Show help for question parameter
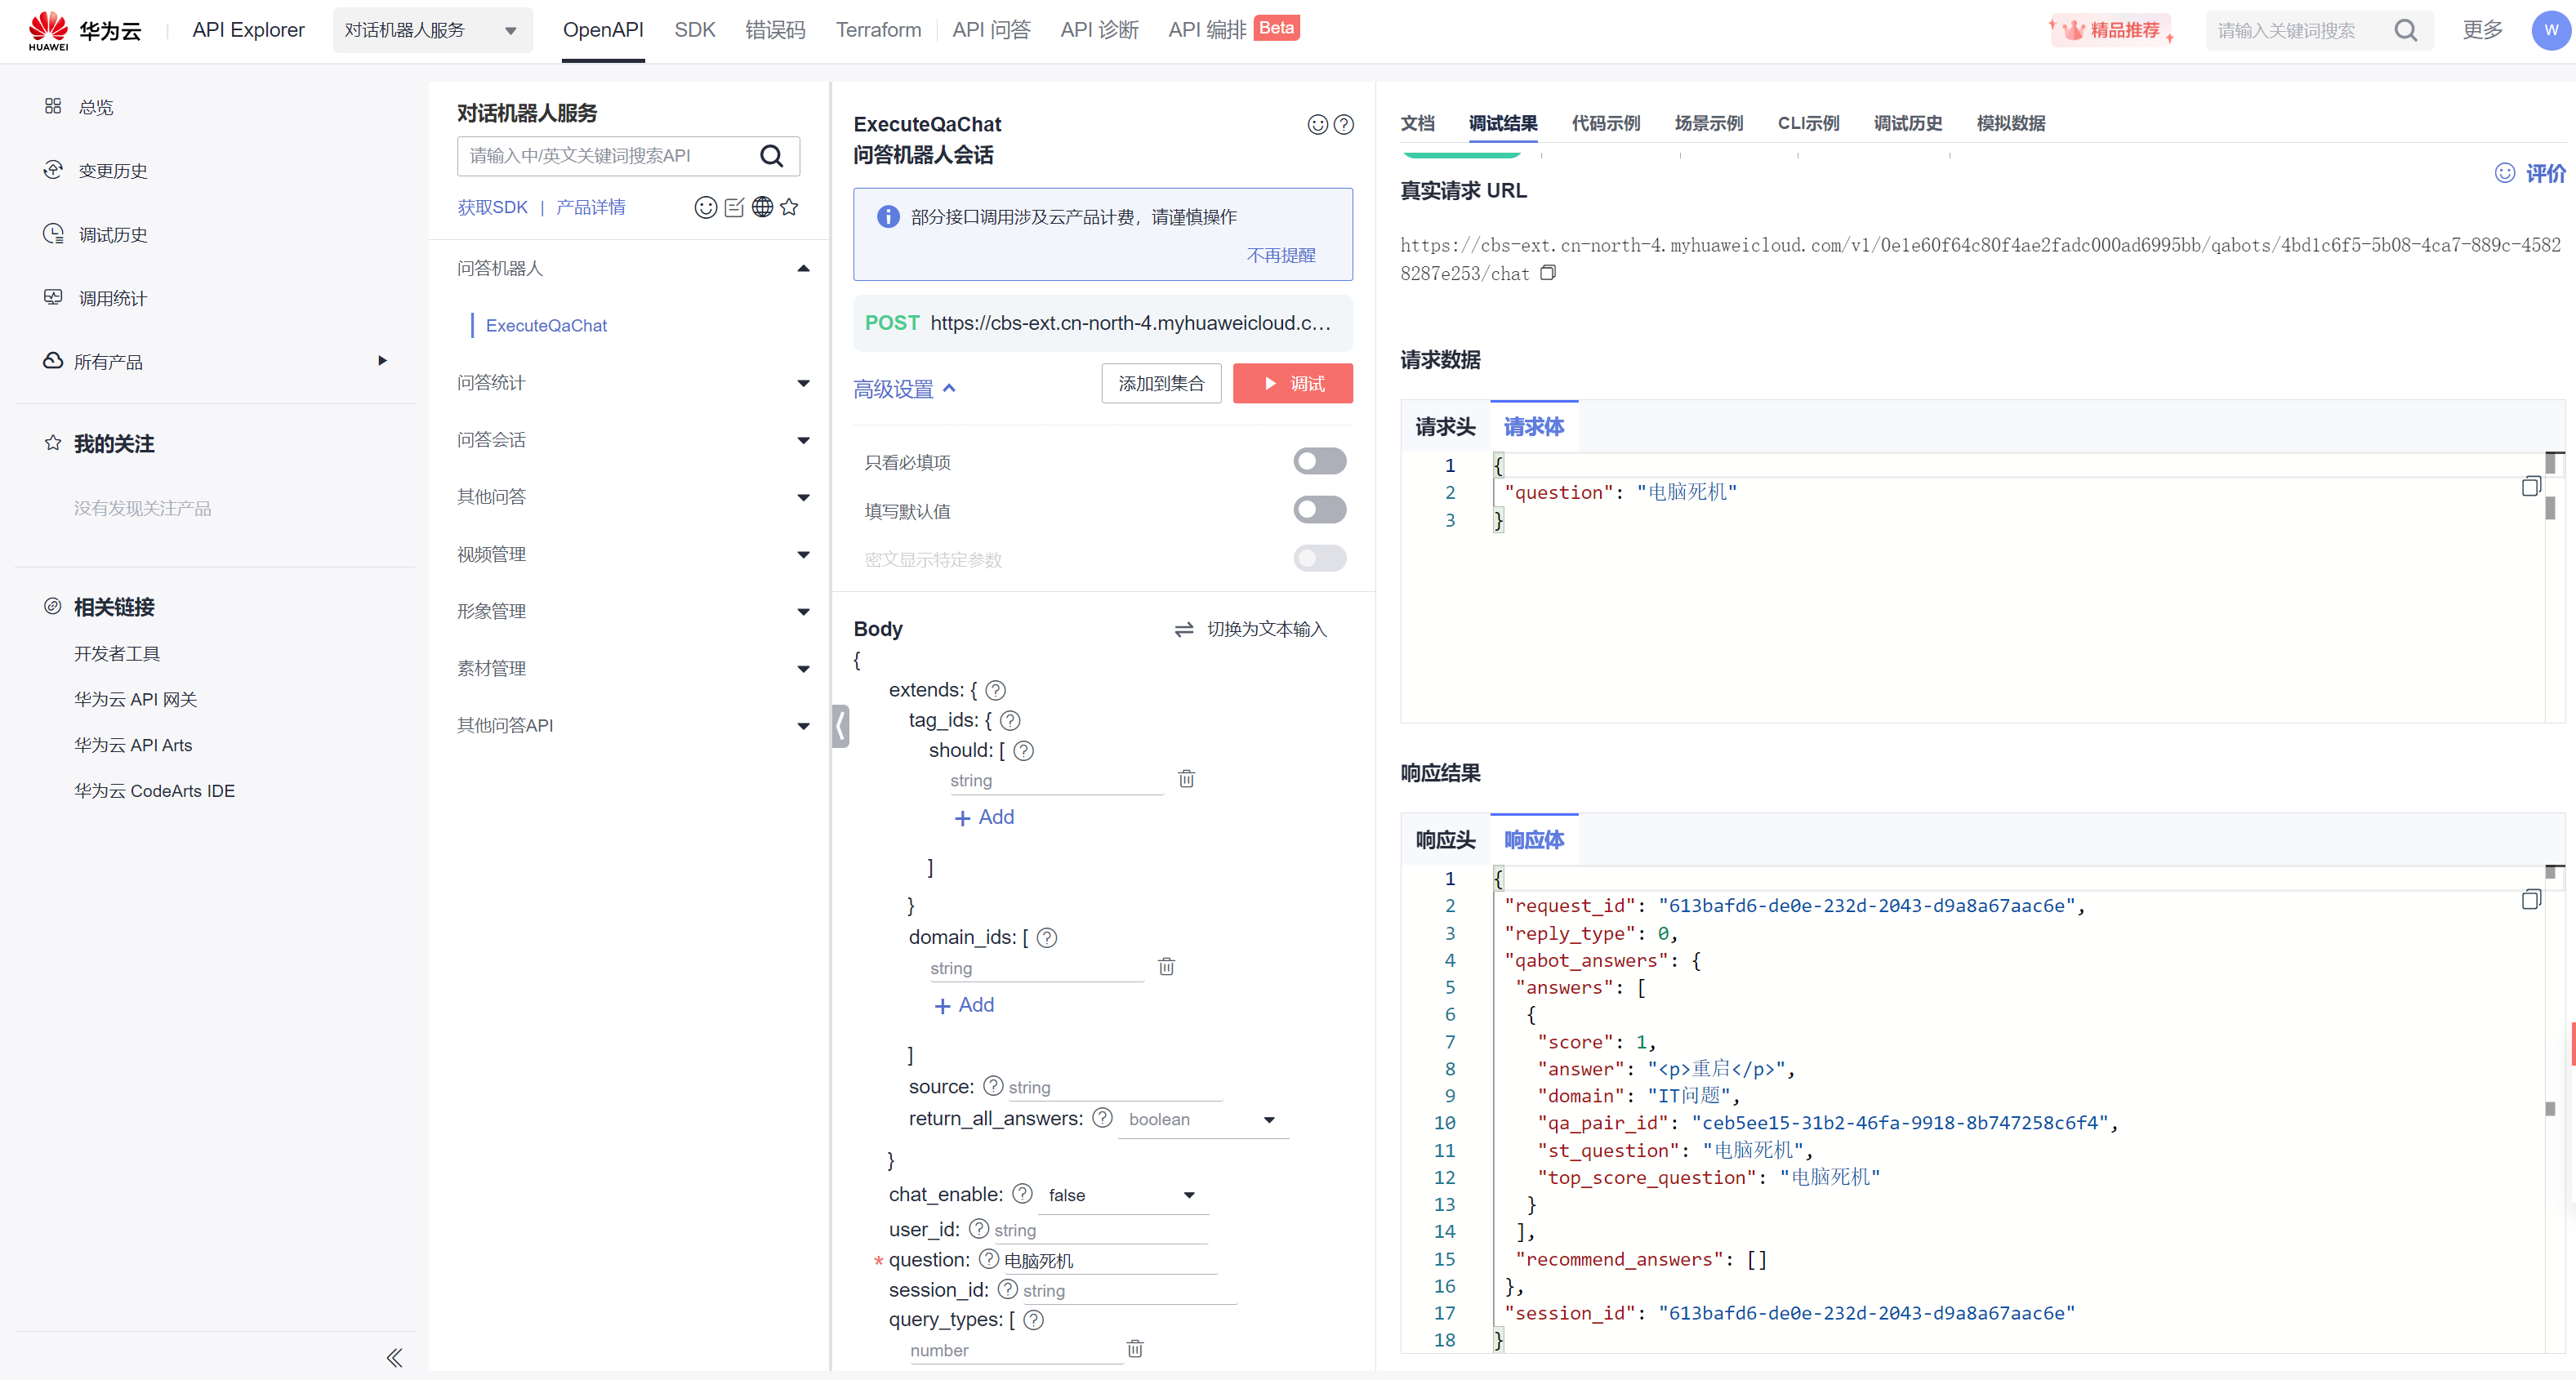 (988, 1259)
